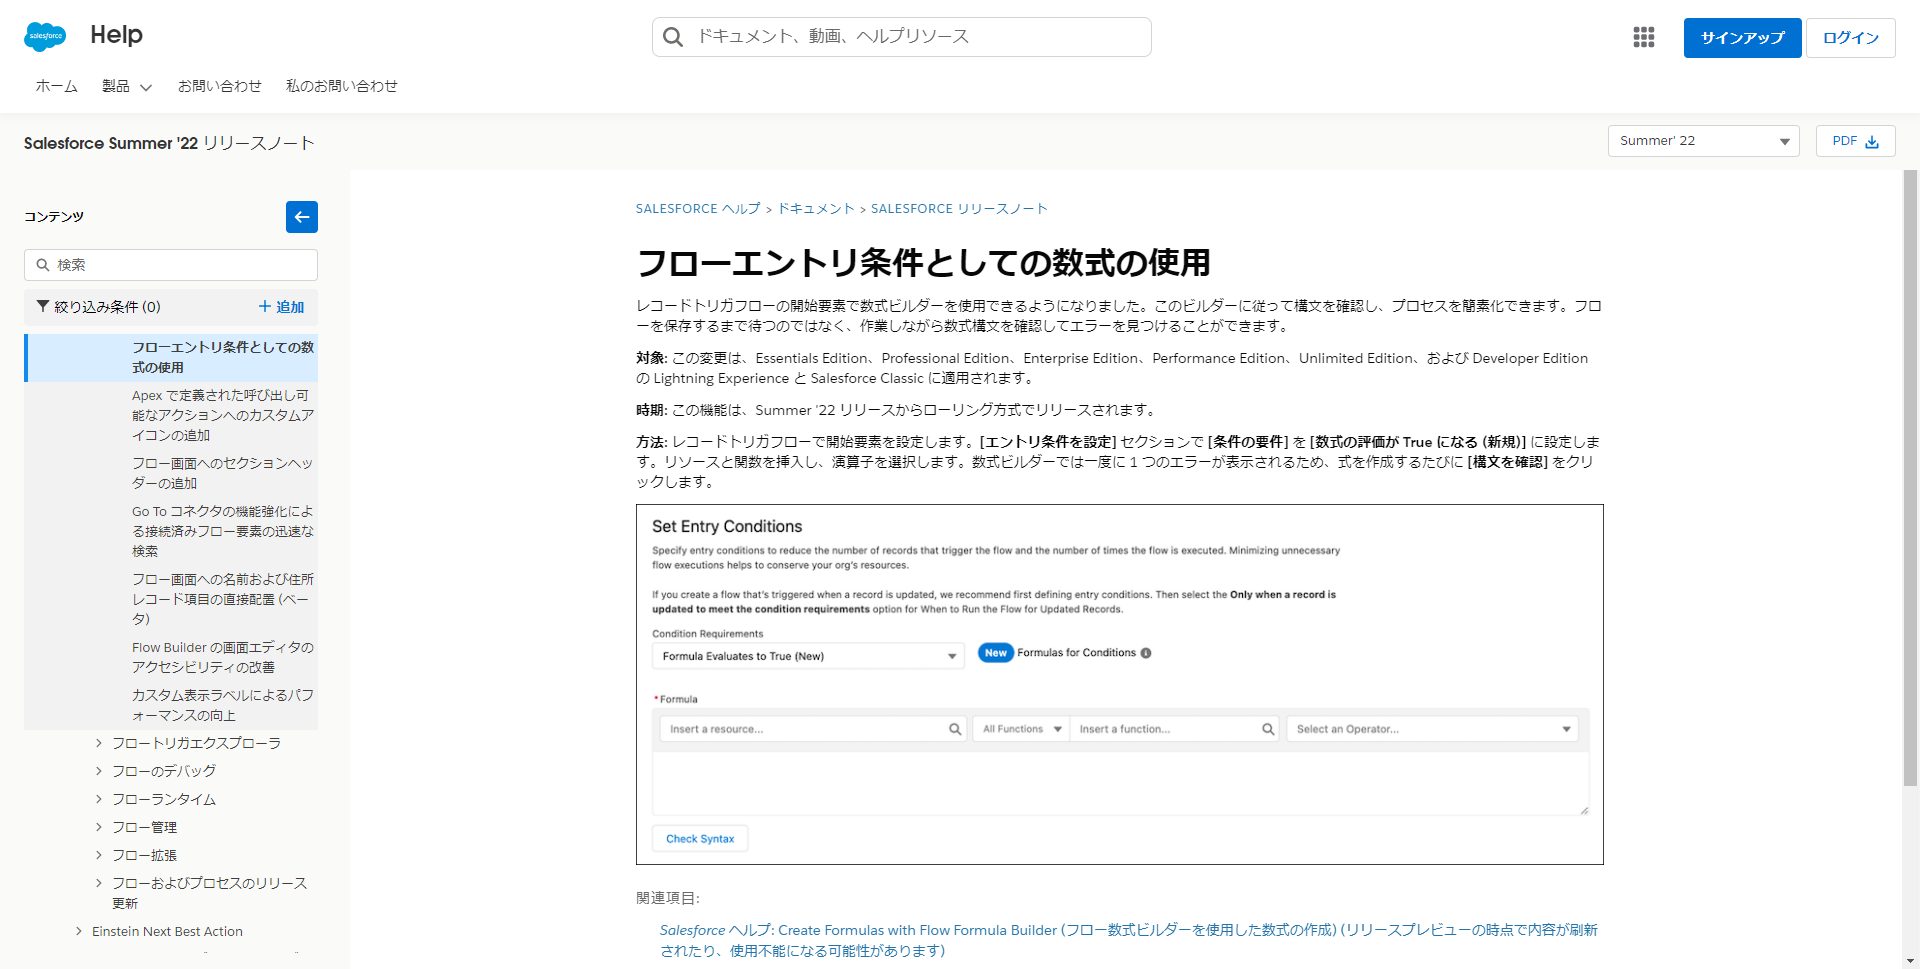Expand the 製品 menu chevron
The width and height of the screenshot is (1920, 969).
tap(146, 87)
